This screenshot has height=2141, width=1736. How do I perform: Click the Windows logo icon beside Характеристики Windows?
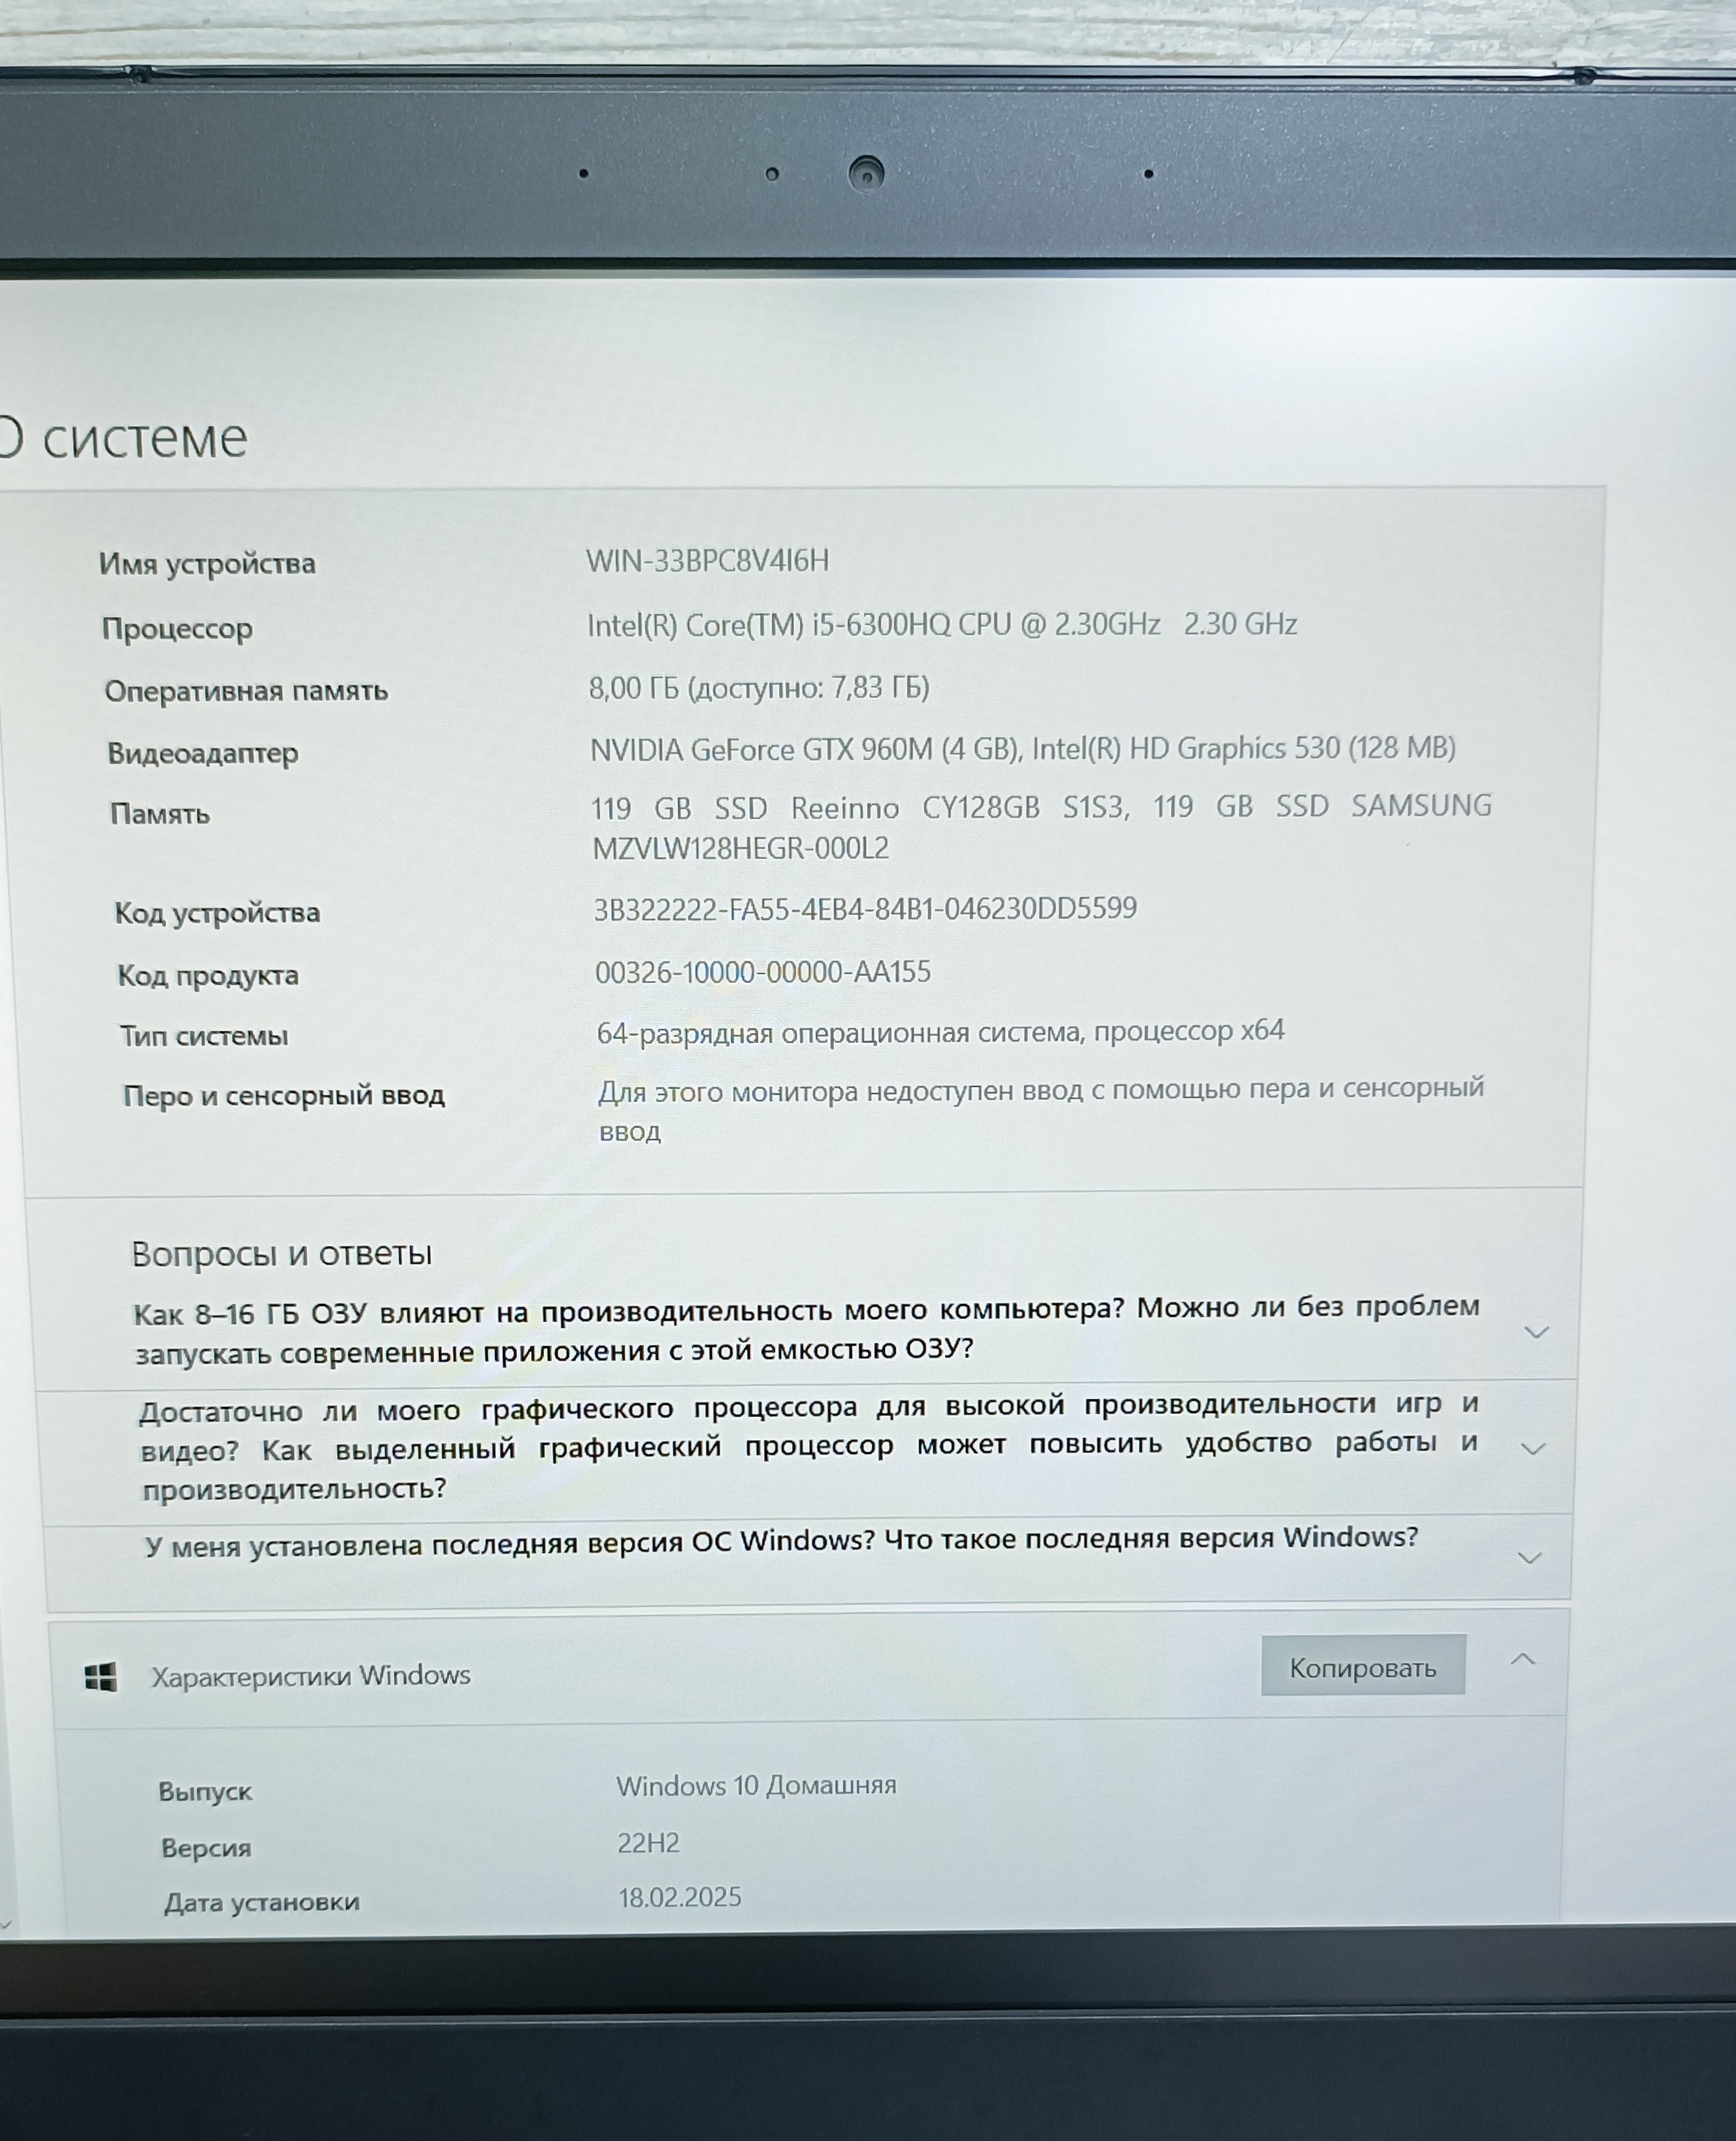click(x=100, y=1677)
